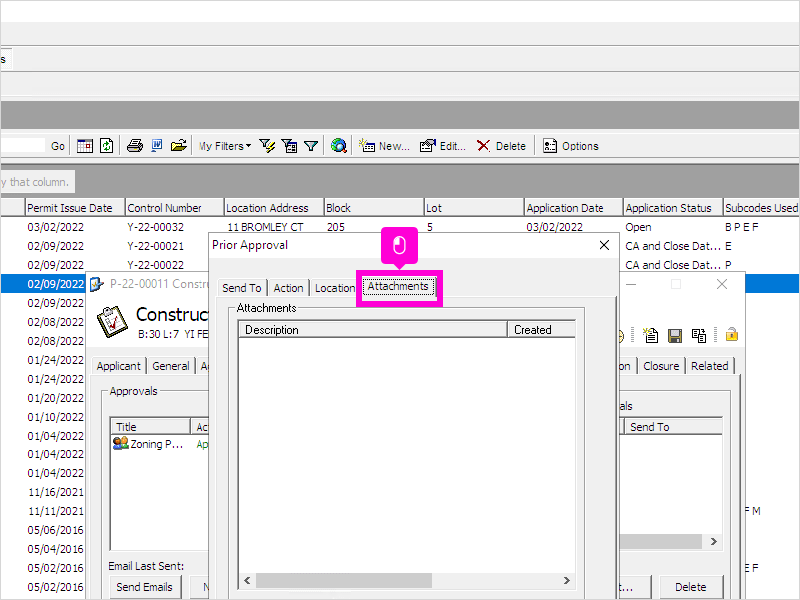Sort by the Lot column header

(x=473, y=208)
